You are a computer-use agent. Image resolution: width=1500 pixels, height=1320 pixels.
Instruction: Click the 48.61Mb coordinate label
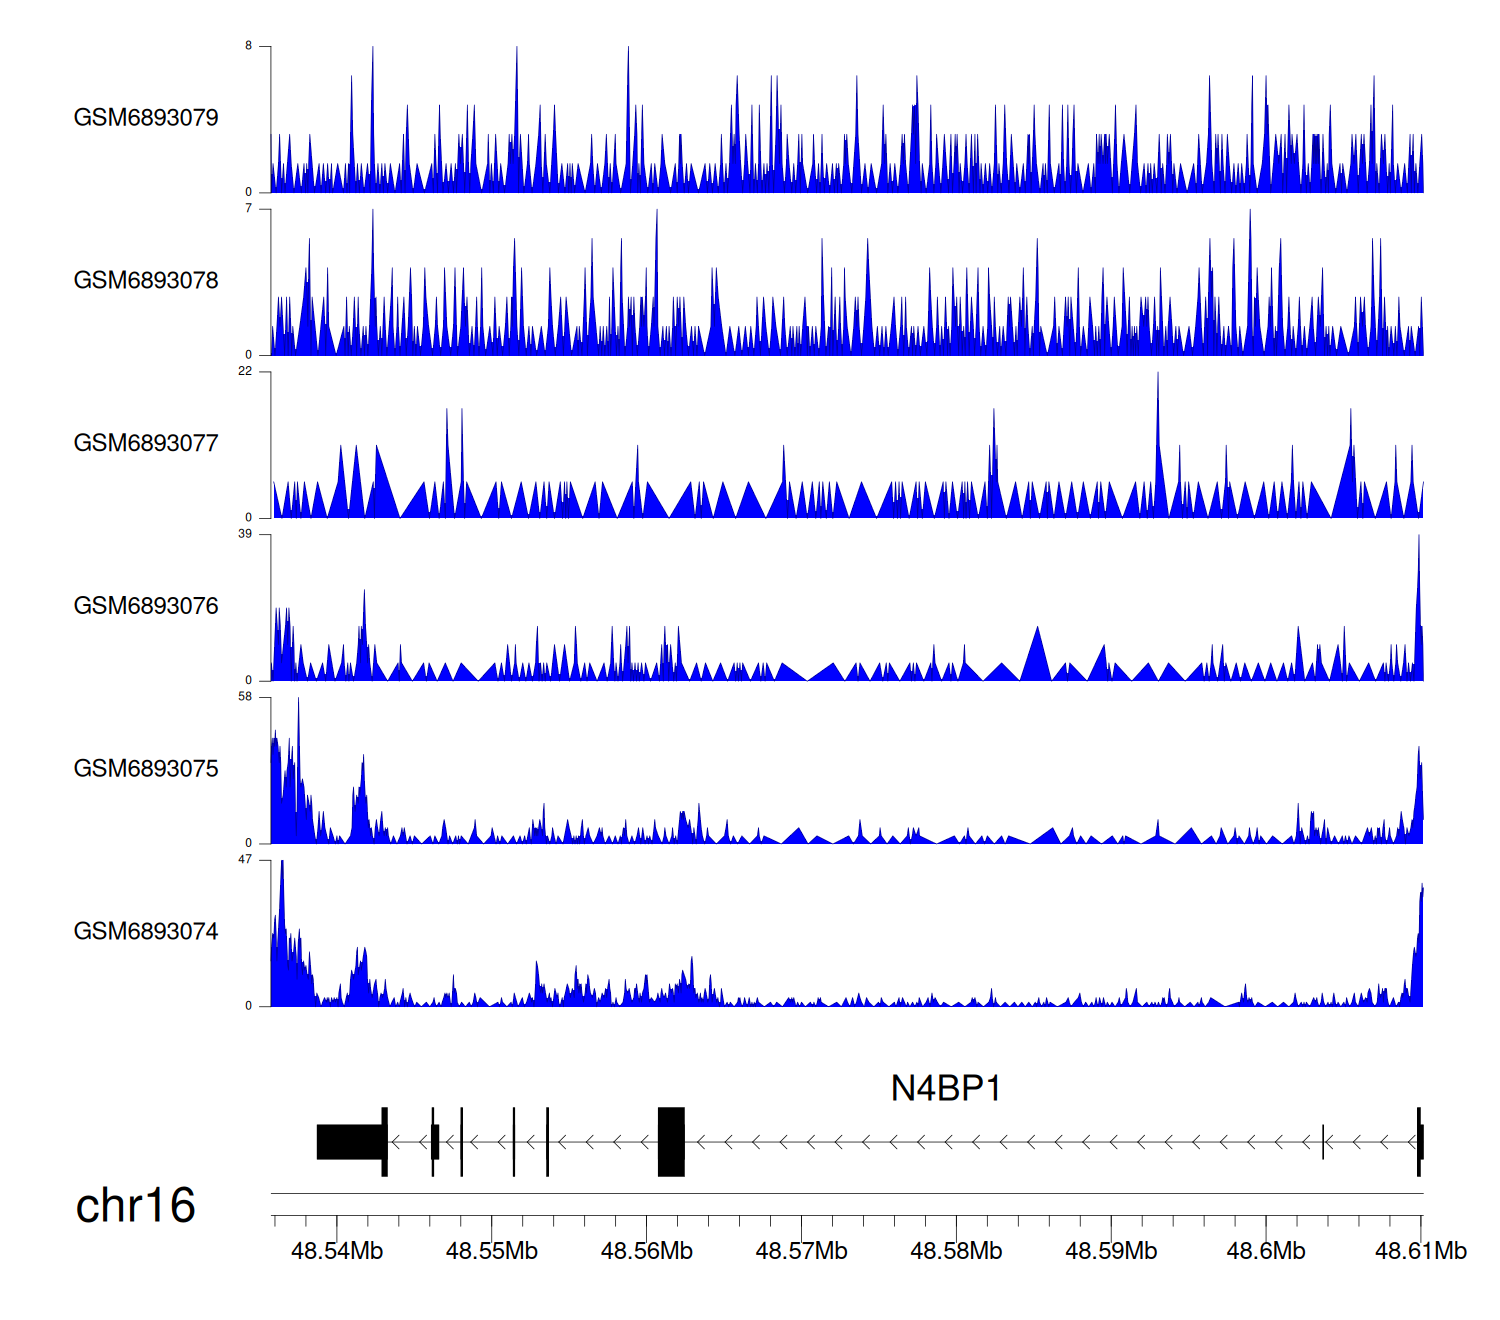point(1420,1251)
